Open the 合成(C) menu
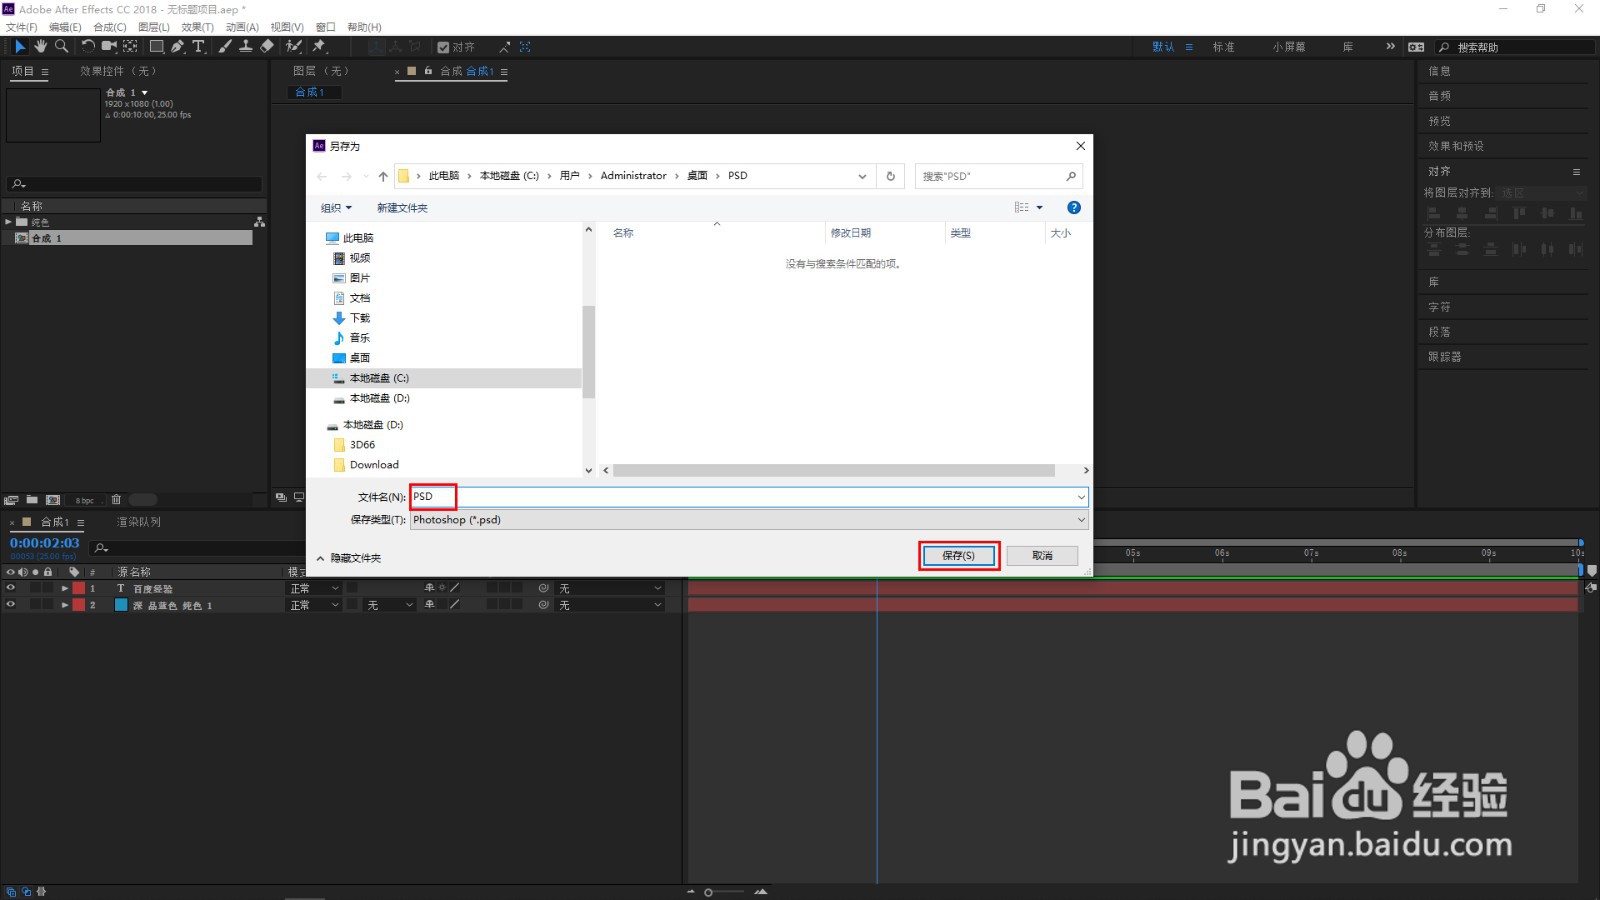Image resolution: width=1600 pixels, height=900 pixels. (110, 27)
